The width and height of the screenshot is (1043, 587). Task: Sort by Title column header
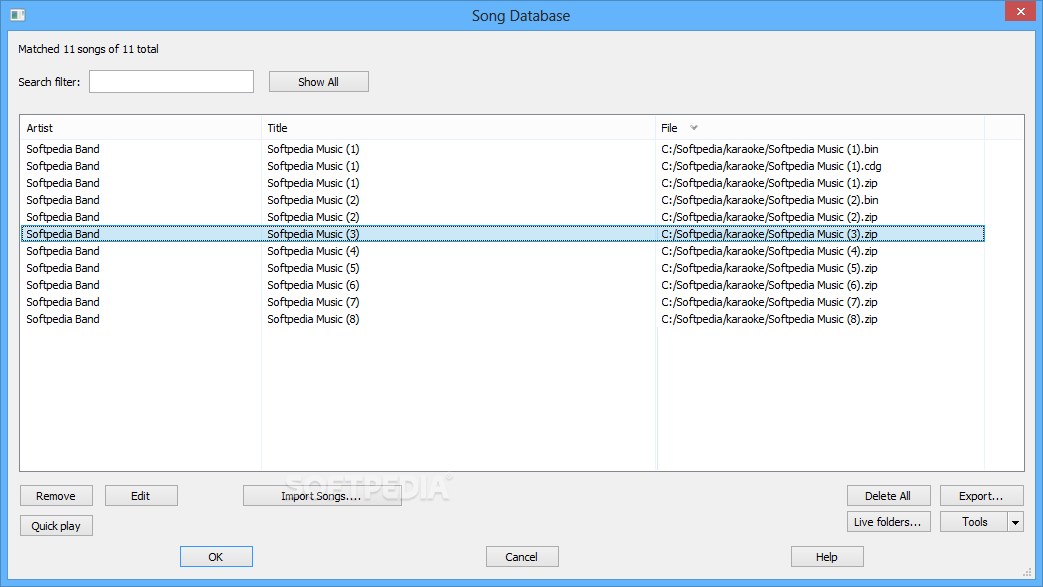click(458, 128)
